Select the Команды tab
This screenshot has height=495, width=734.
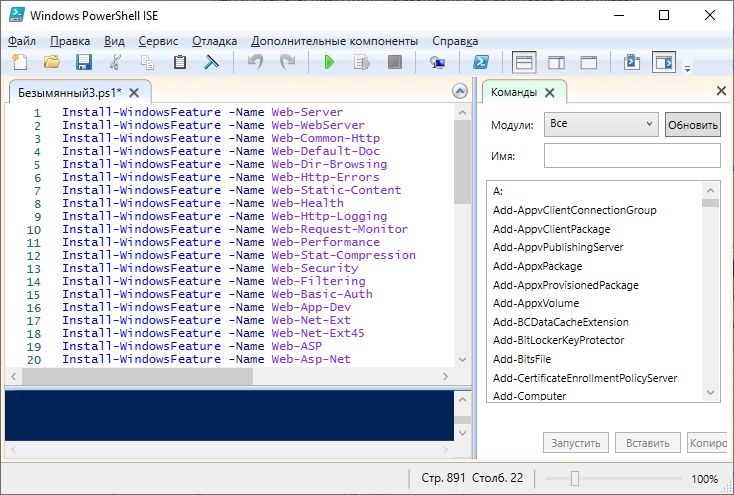point(514,92)
